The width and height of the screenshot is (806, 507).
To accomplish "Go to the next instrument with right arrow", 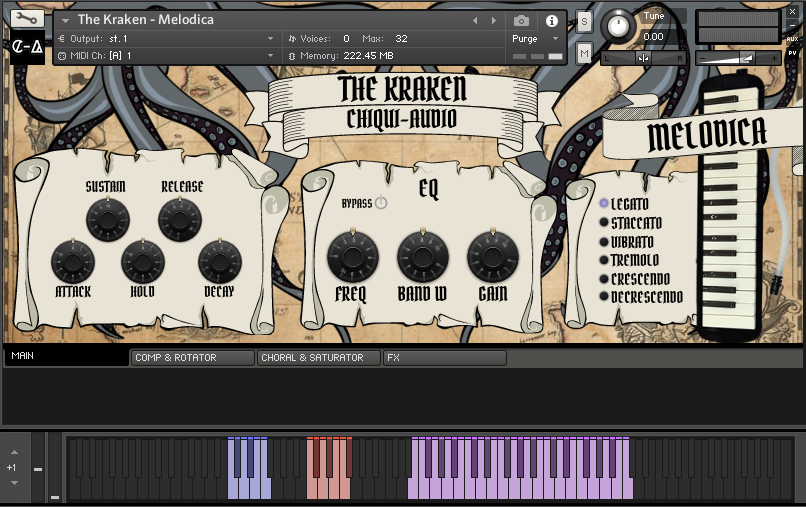I will (491, 20).
